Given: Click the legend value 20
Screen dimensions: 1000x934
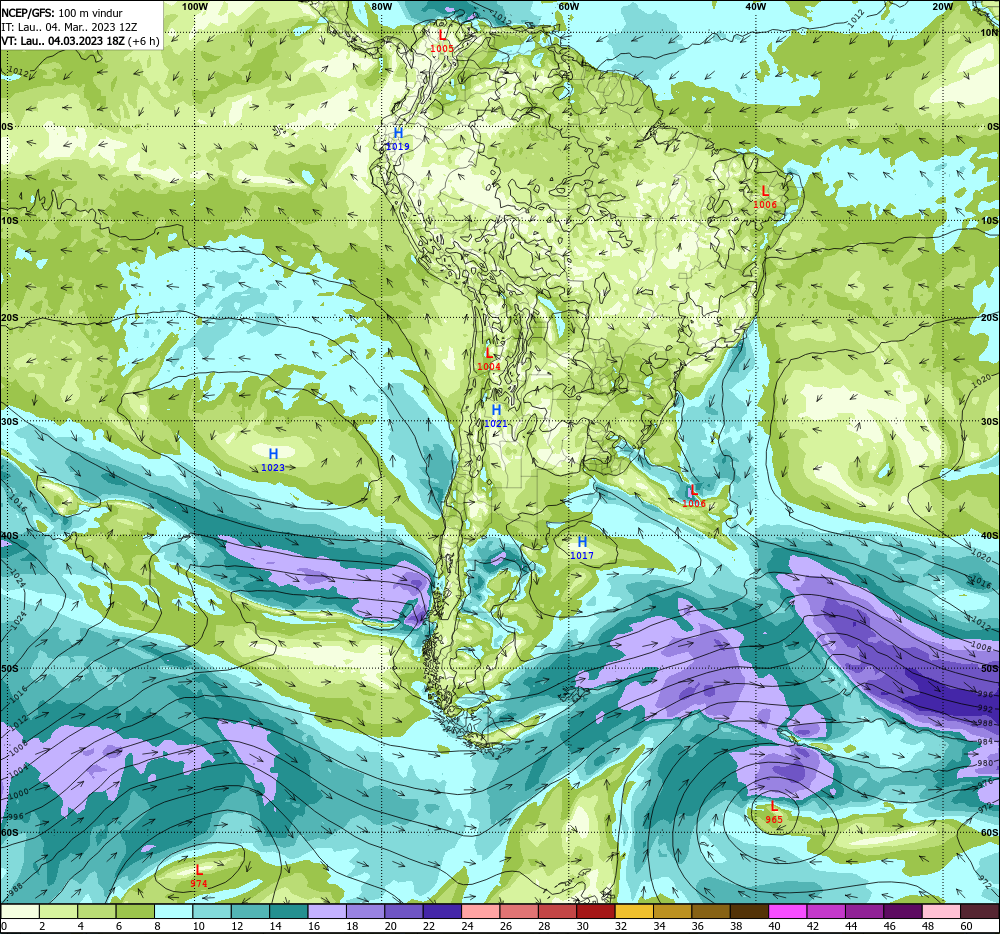Looking at the screenshot, I should click(x=390, y=926).
